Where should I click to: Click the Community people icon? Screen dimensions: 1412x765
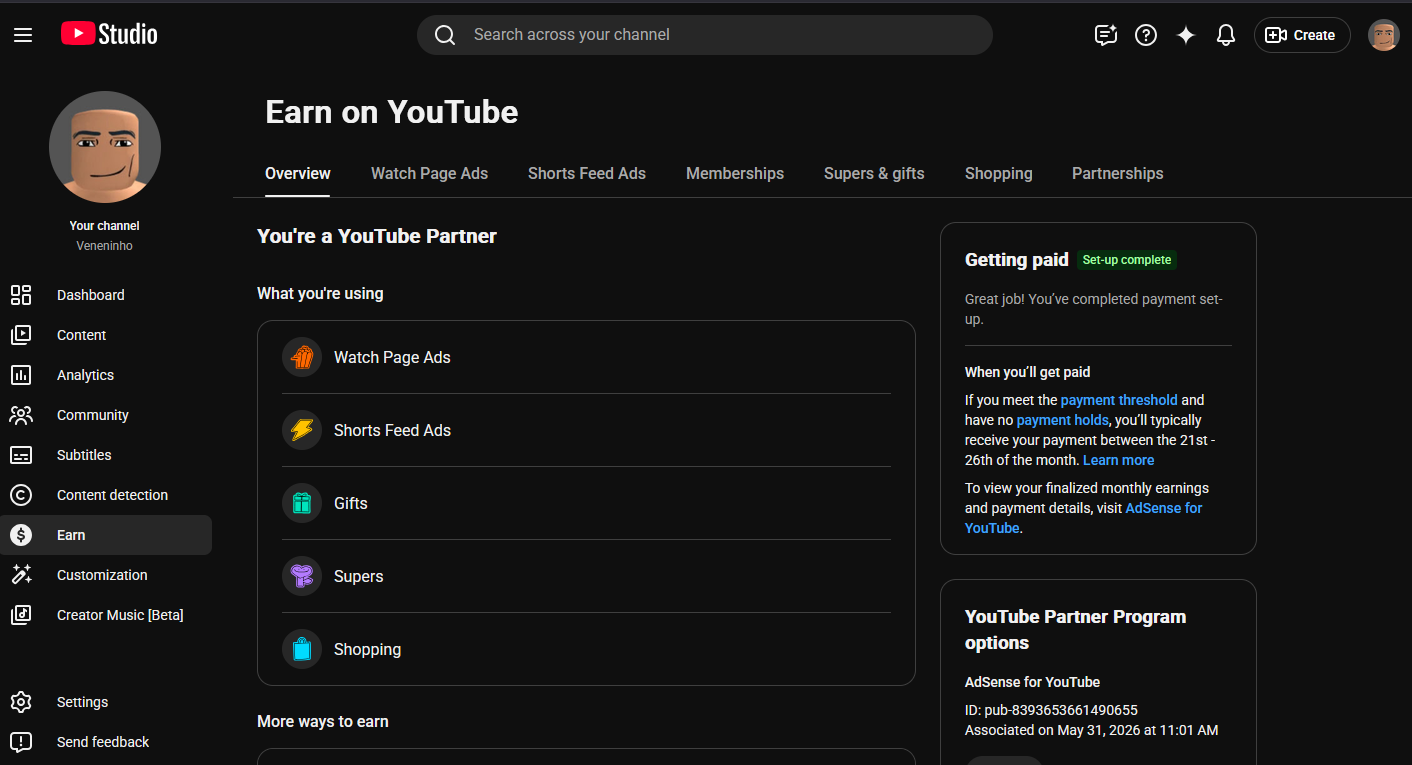click(x=21, y=415)
